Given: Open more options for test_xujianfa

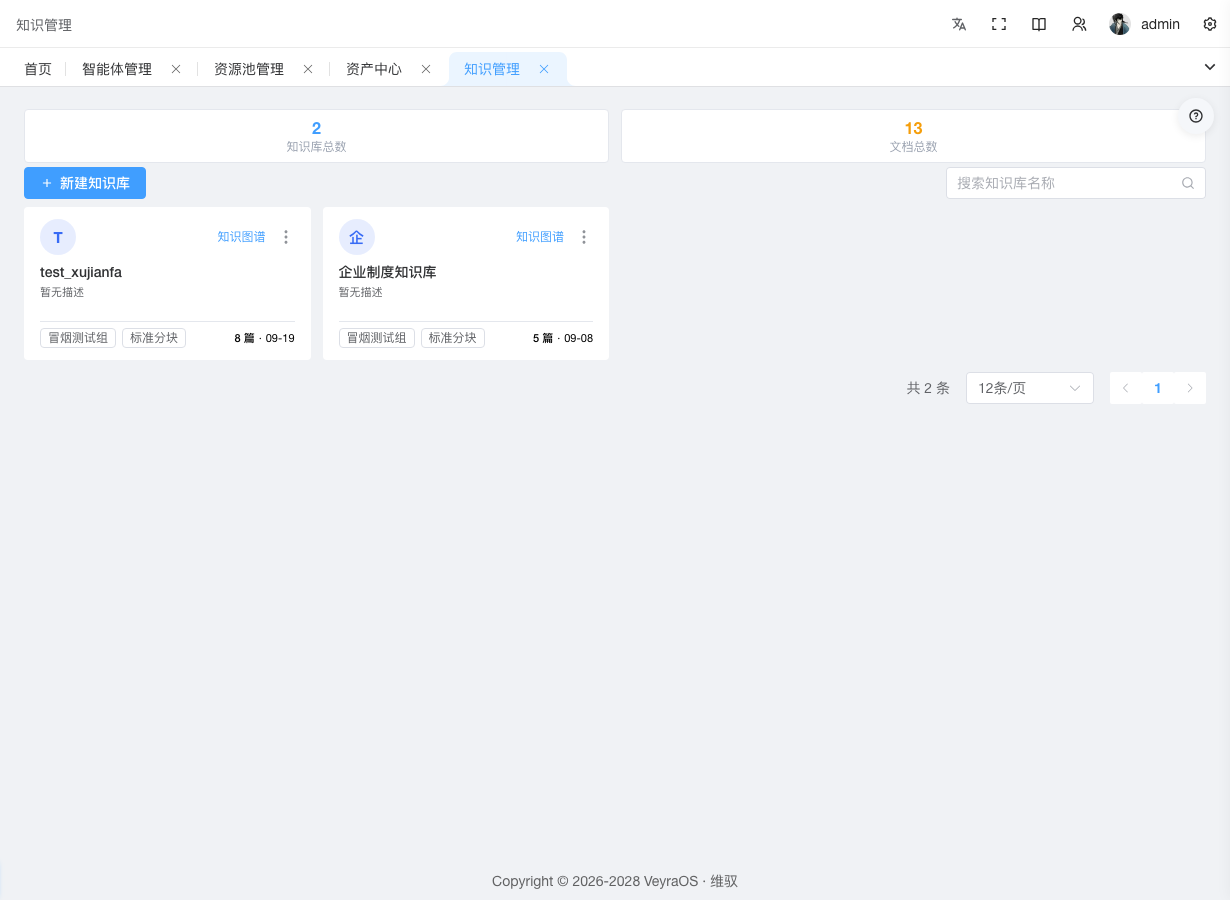Looking at the screenshot, I should coord(286,237).
